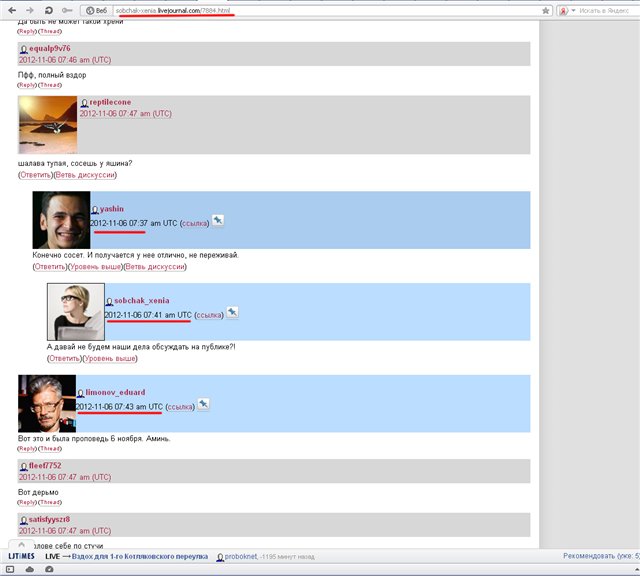Reload the page with the refresh icon

tap(48, 9)
